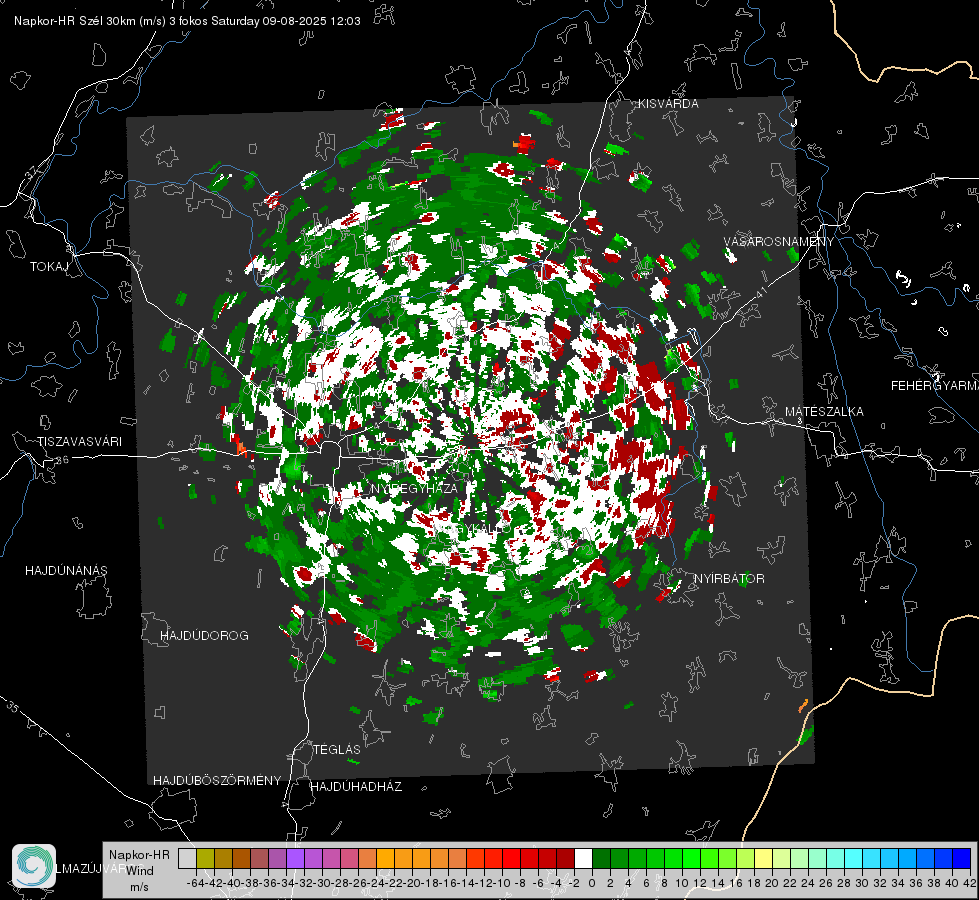Pick the dark red swatch between -4 and -2
Image resolution: width=979 pixels, height=900 pixels.
point(565,858)
